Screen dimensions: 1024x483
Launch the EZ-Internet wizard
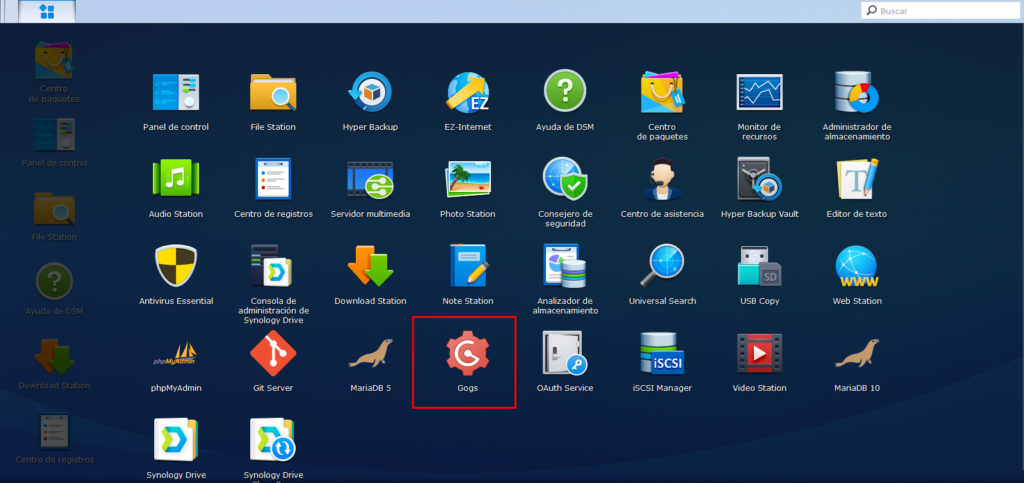click(468, 92)
